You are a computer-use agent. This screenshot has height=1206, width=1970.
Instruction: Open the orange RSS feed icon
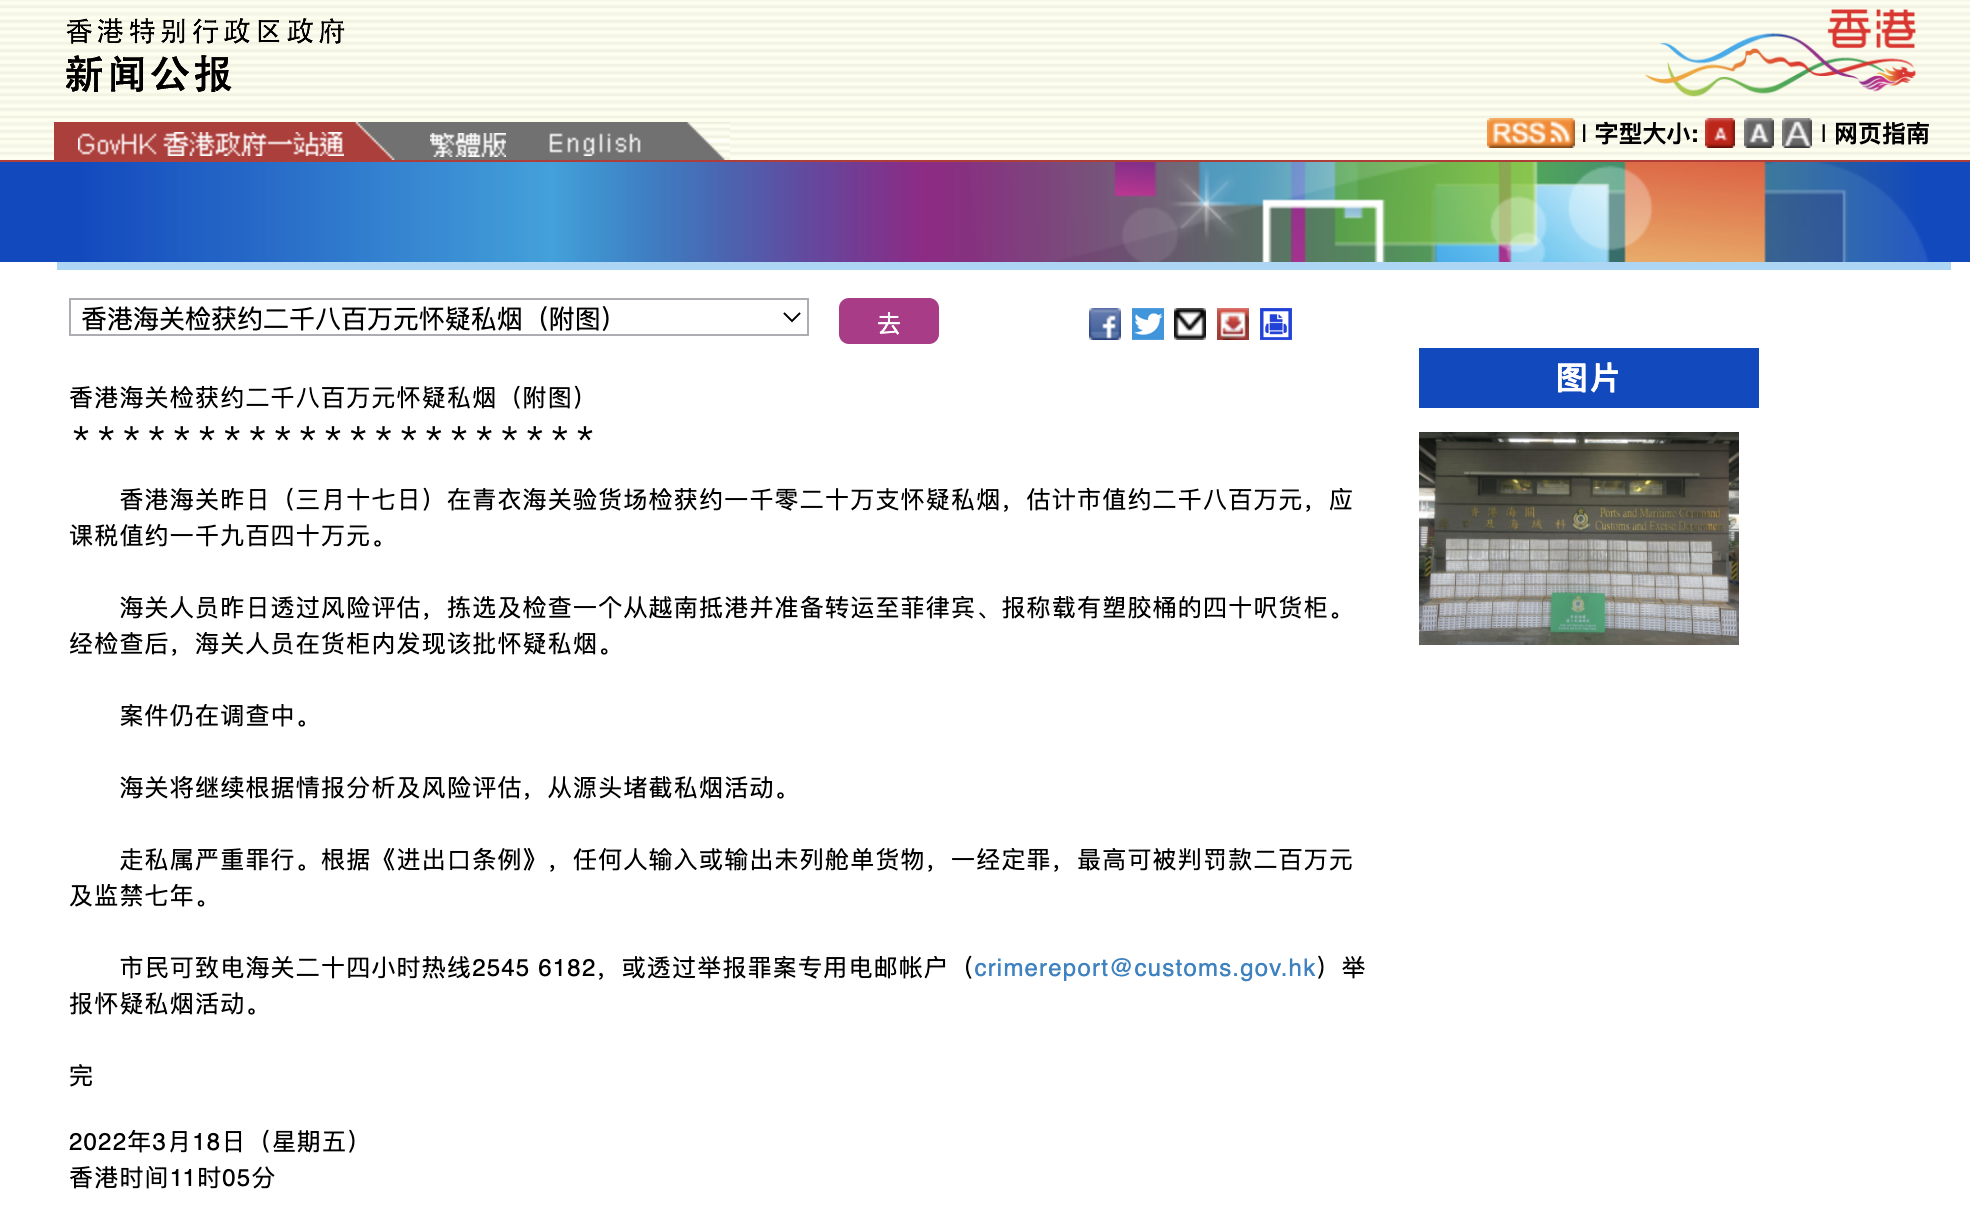1529,133
